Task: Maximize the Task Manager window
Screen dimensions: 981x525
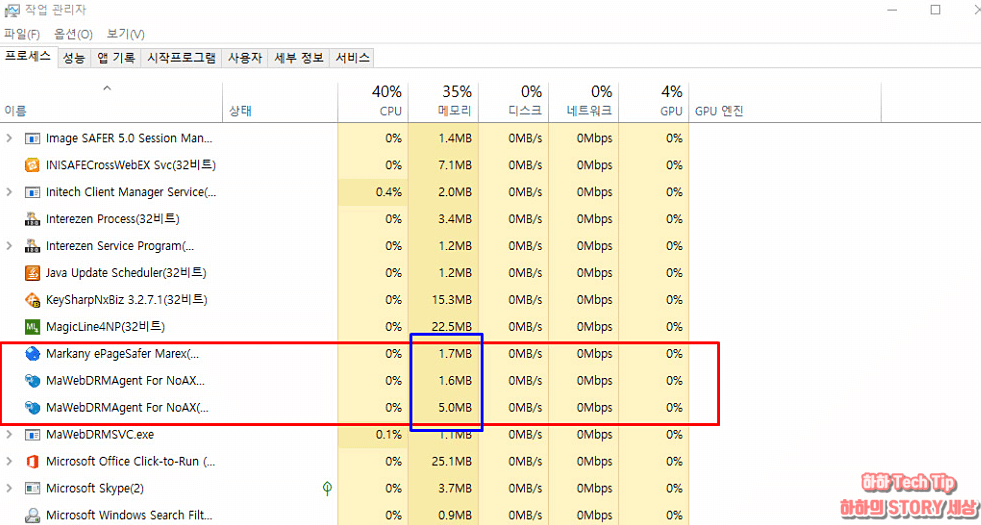Action: (935, 9)
